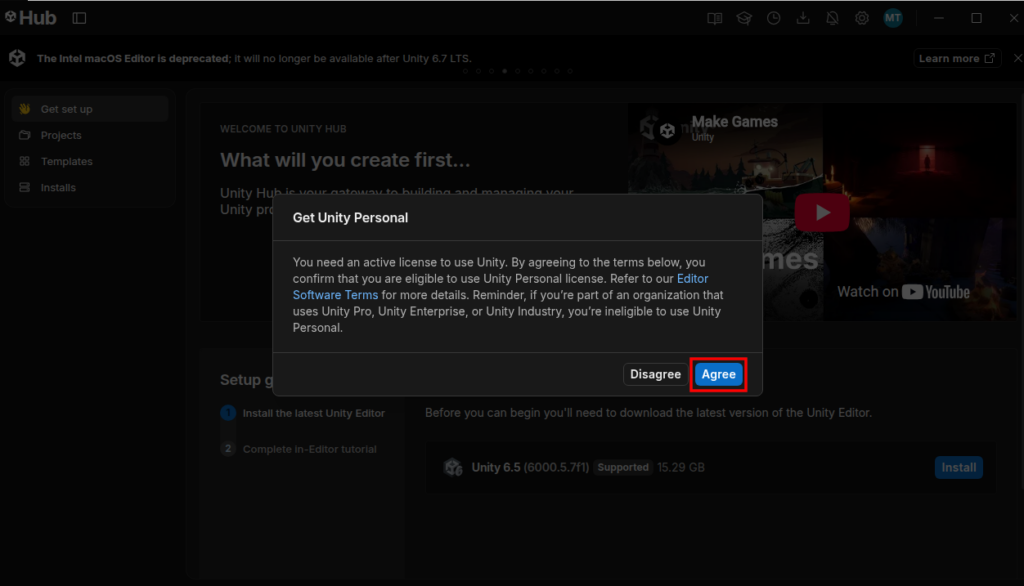Open the settings gear icon
The height and width of the screenshot is (586, 1024).
click(x=861, y=18)
